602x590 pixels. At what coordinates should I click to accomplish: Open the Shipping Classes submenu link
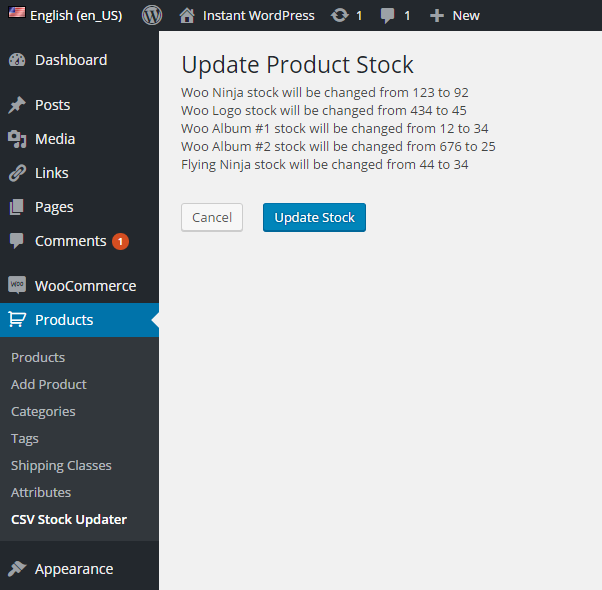[61, 465]
